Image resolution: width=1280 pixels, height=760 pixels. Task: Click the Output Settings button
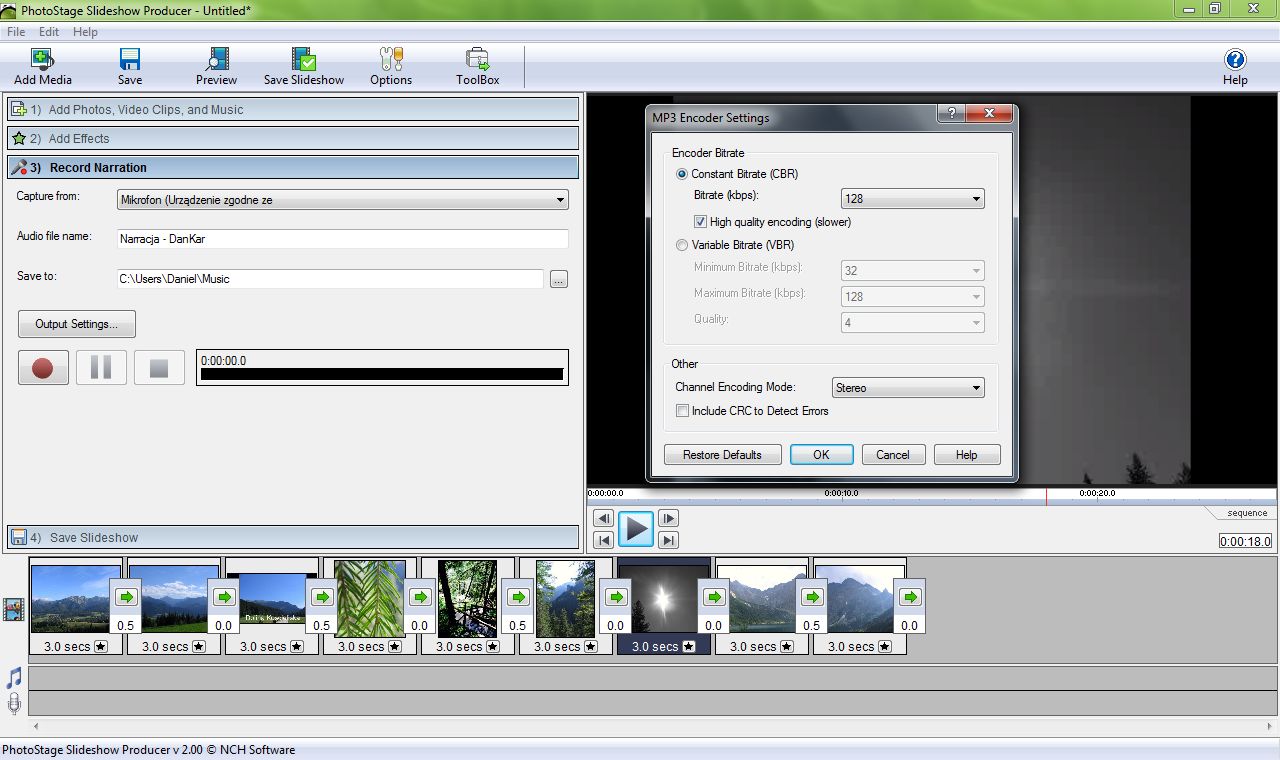coord(76,324)
